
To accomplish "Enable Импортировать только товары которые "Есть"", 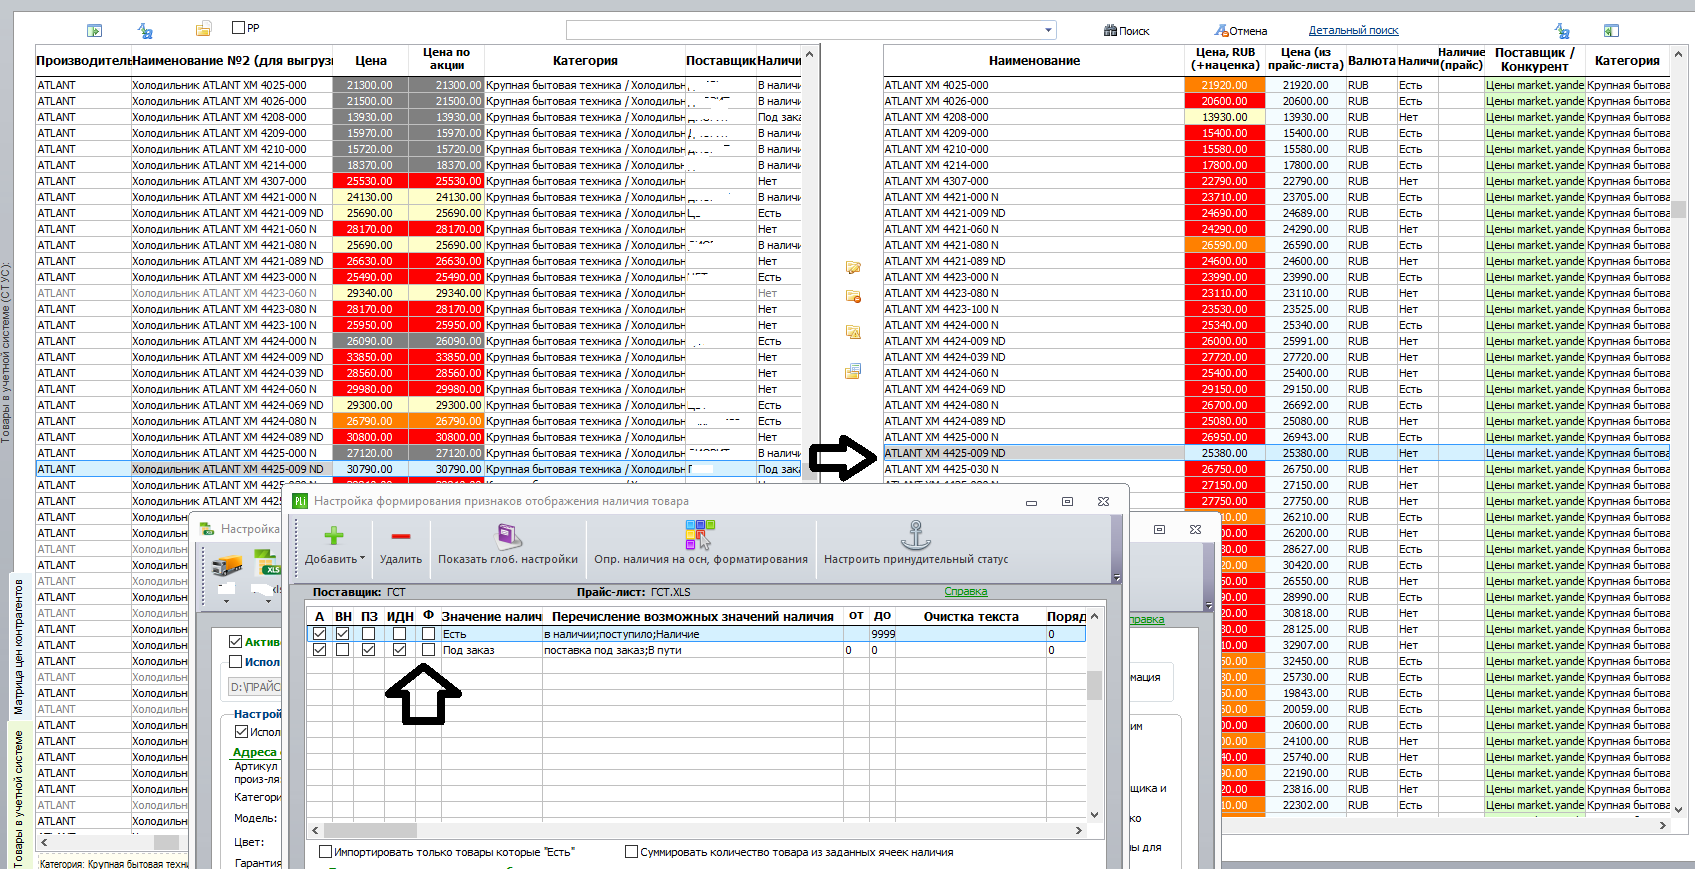I will [x=326, y=852].
